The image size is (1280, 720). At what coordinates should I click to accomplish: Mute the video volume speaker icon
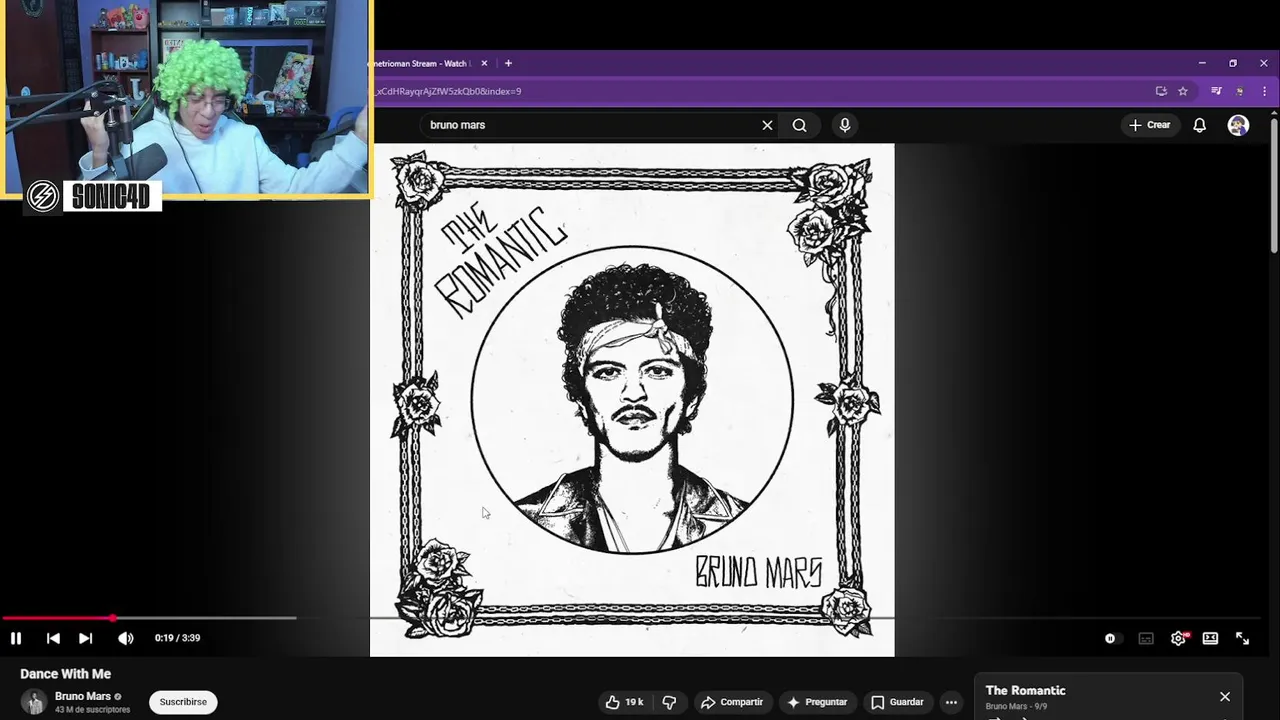tap(125, 638)
